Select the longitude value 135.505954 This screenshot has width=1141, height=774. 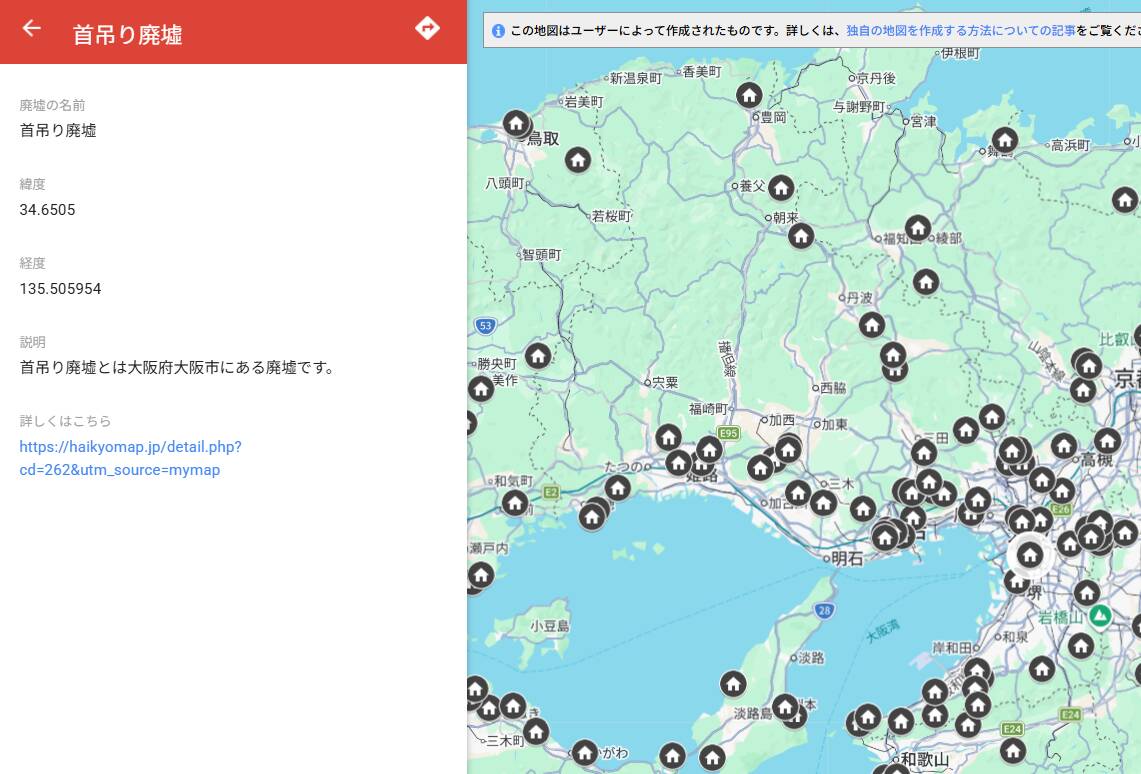60,289
